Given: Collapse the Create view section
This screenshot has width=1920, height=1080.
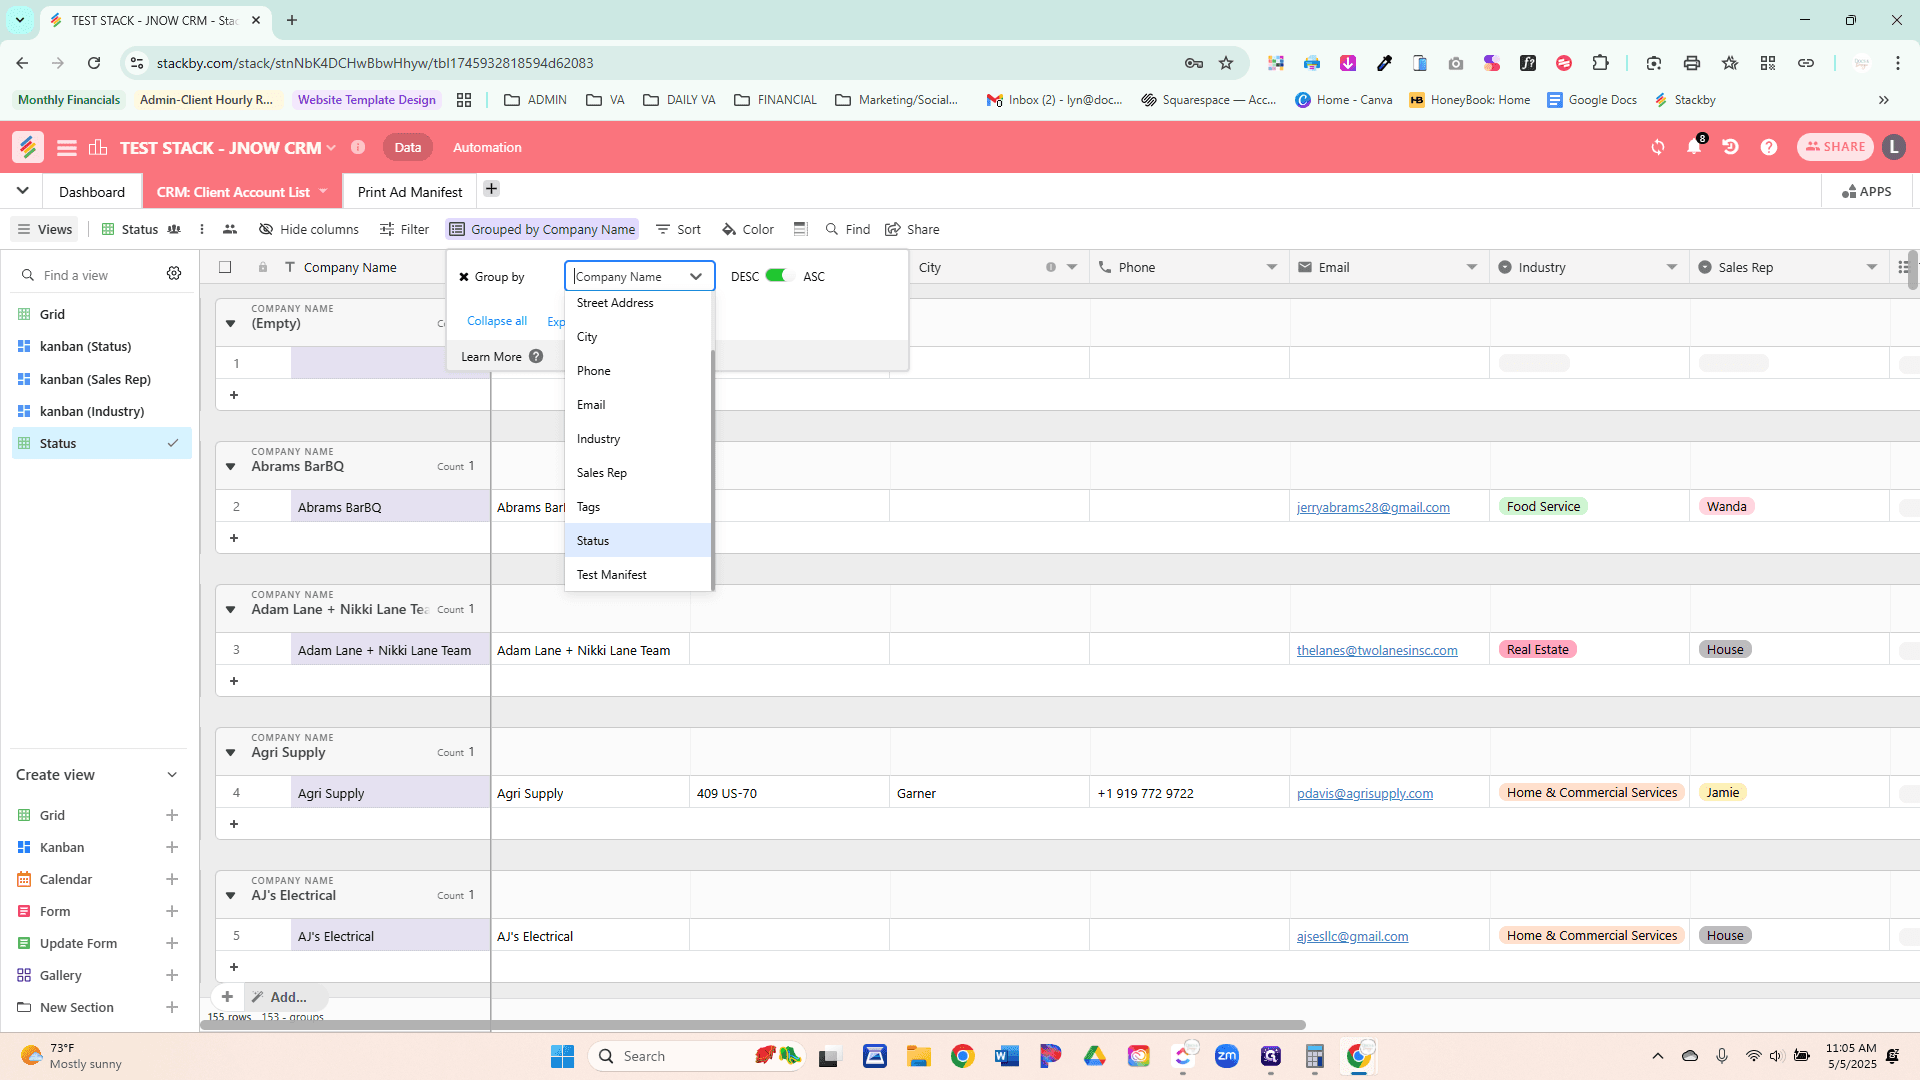Looking at the screenshot, I should (172, 775).
